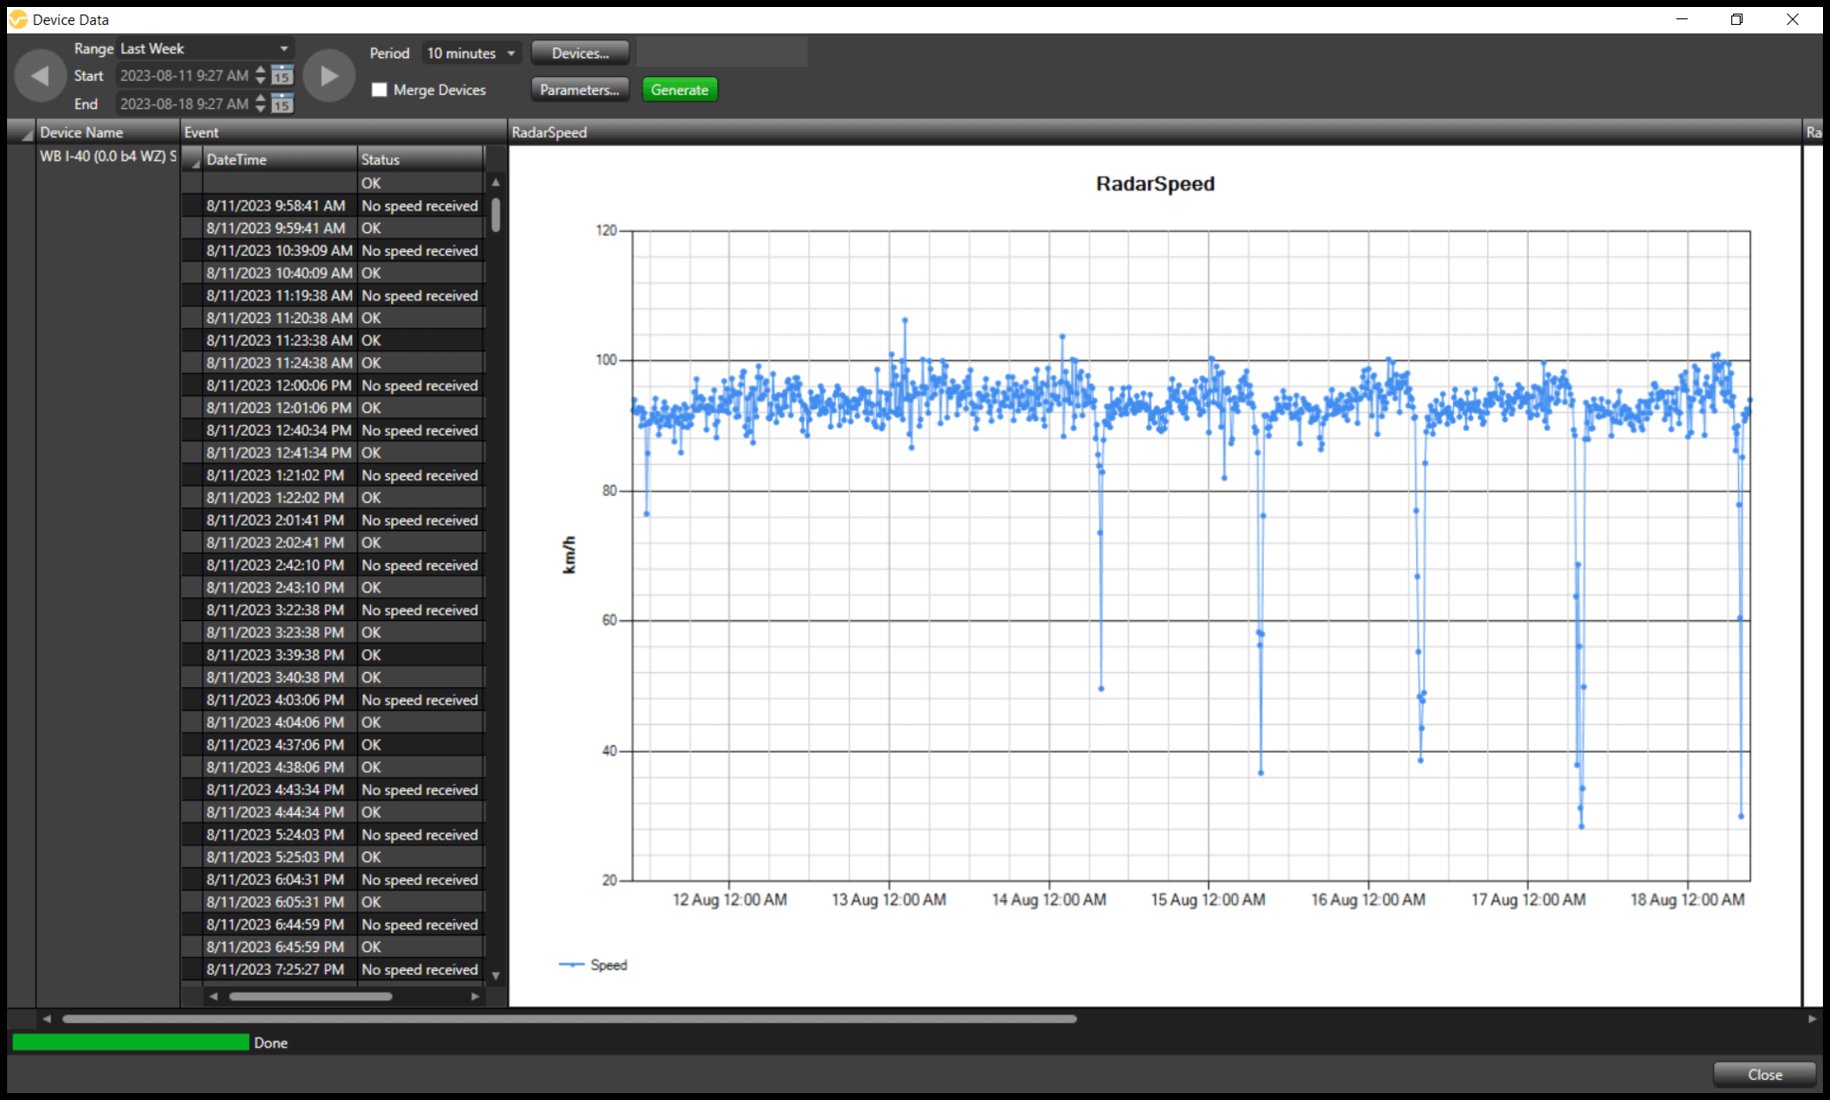
Task: Click the Done status text
Action: [270, 1043]
